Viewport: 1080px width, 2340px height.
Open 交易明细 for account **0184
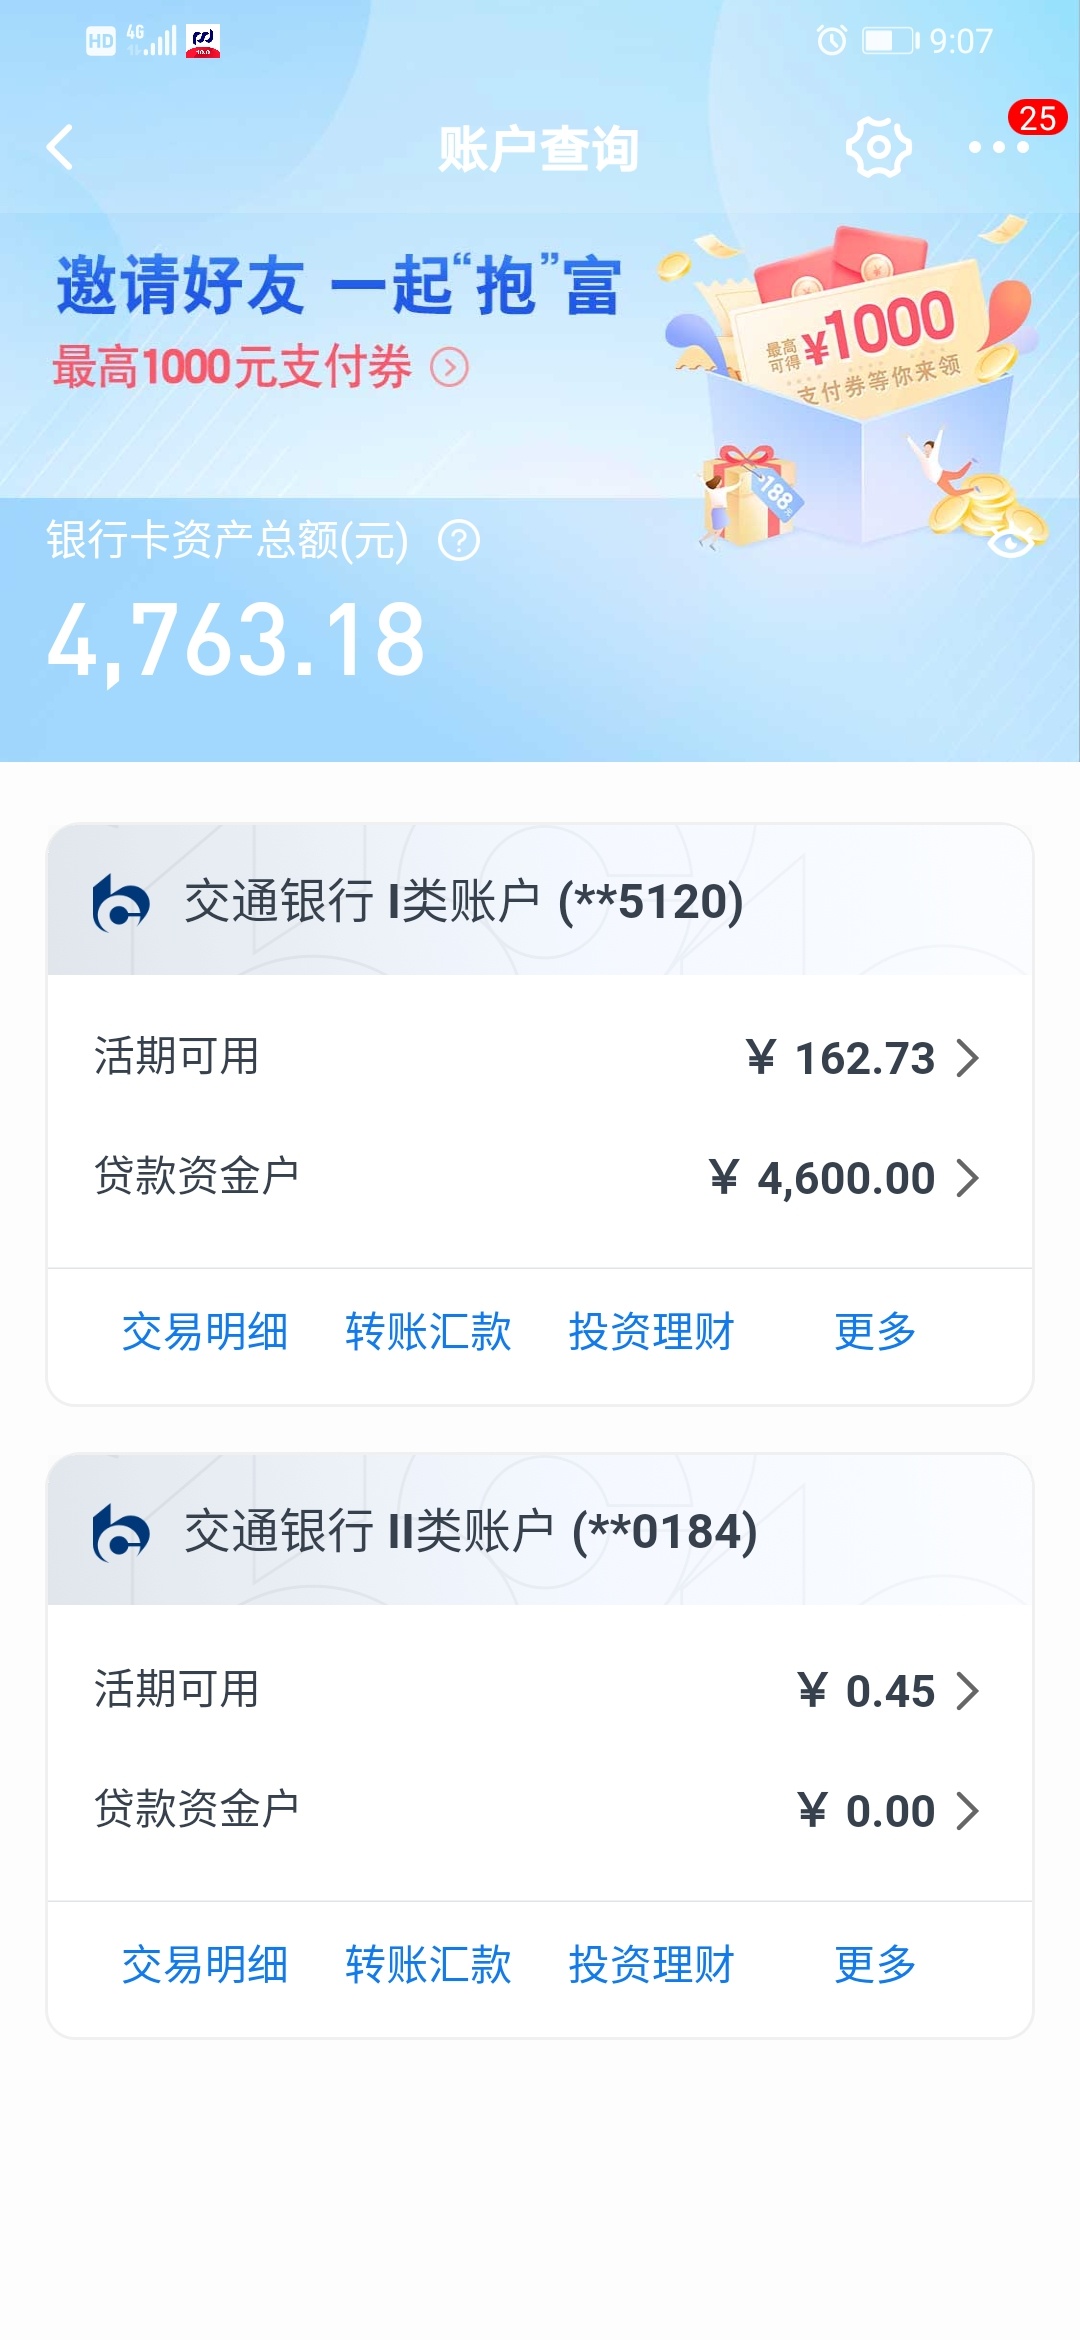[205, 1965]
